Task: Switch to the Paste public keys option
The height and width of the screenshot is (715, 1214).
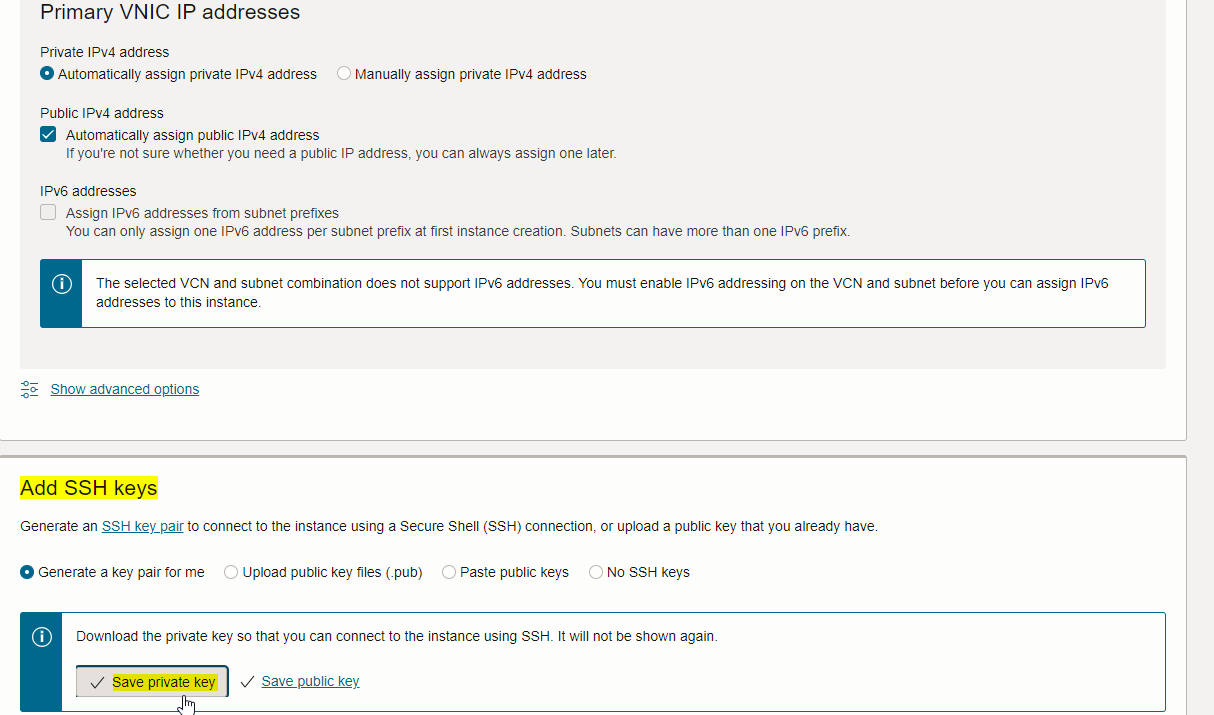Action: (449, 572)
